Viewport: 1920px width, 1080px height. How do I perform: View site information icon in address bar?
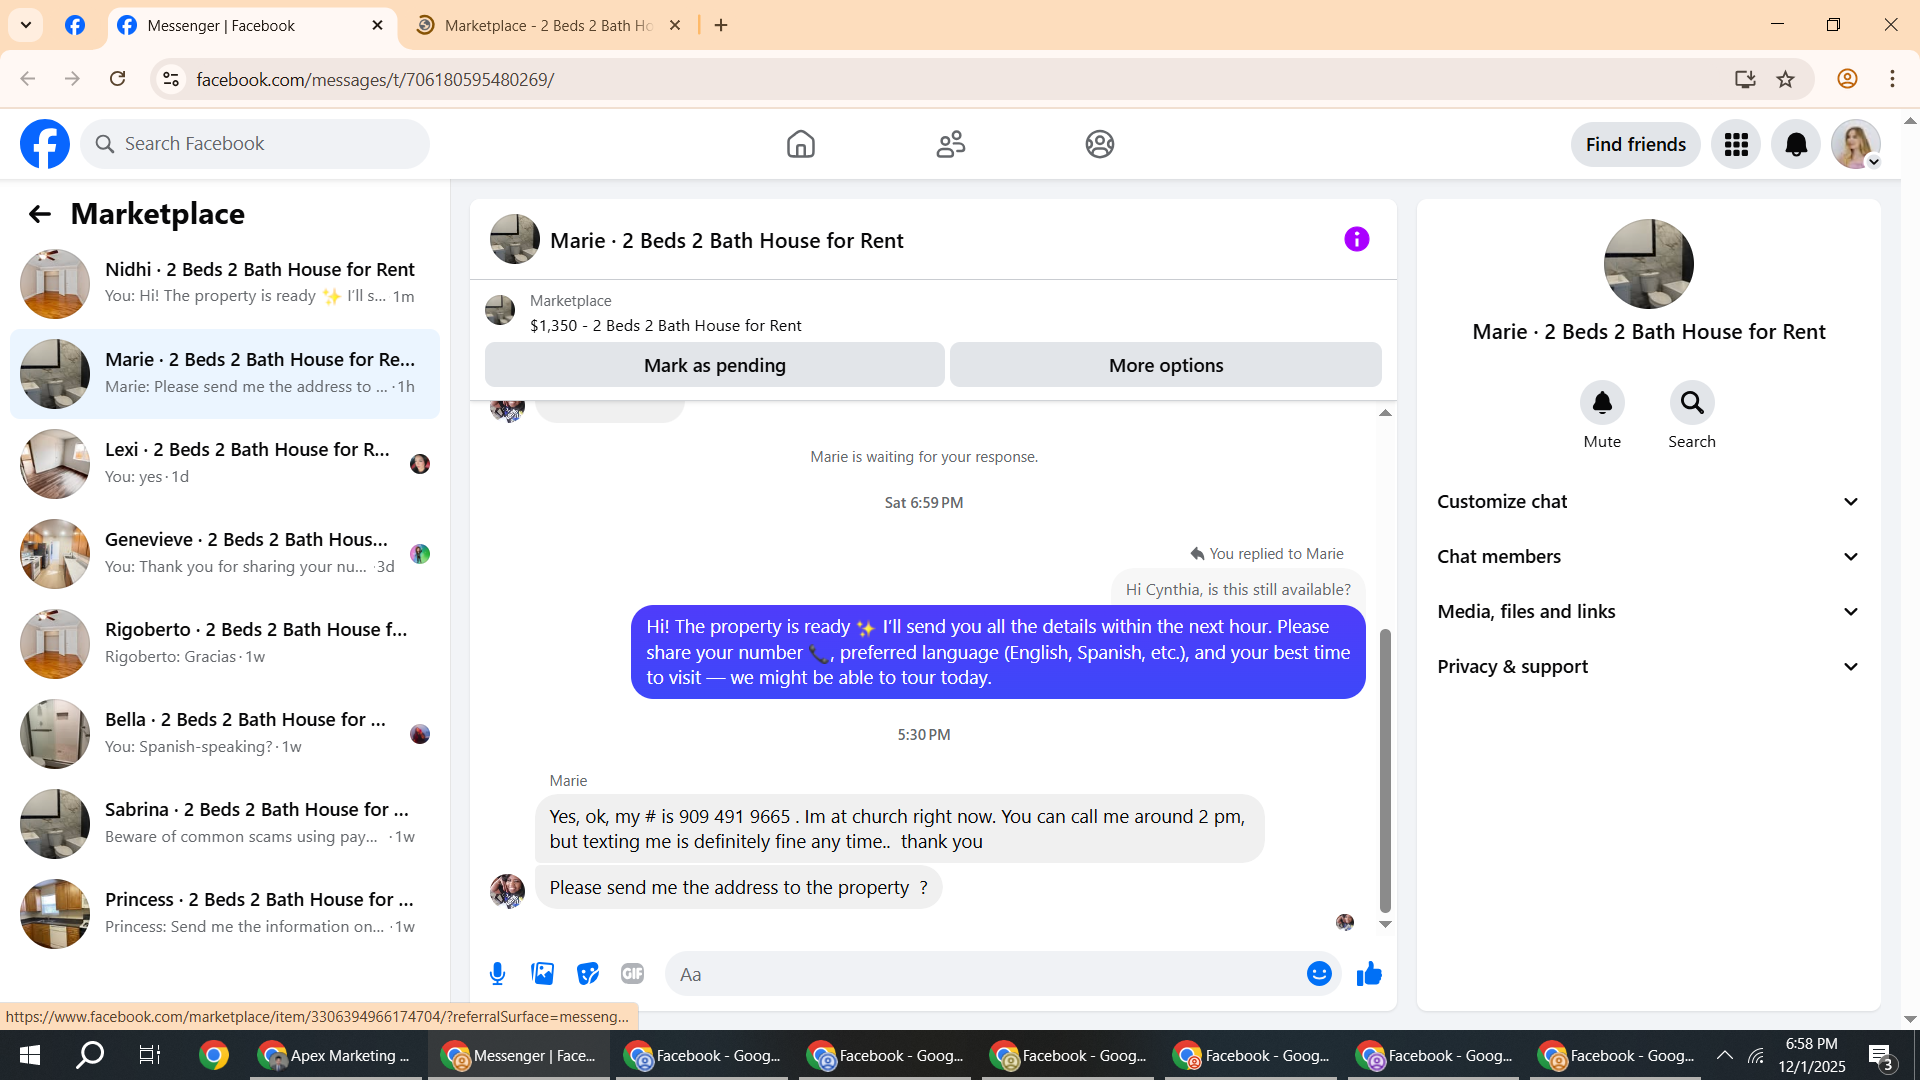point(171,79)
